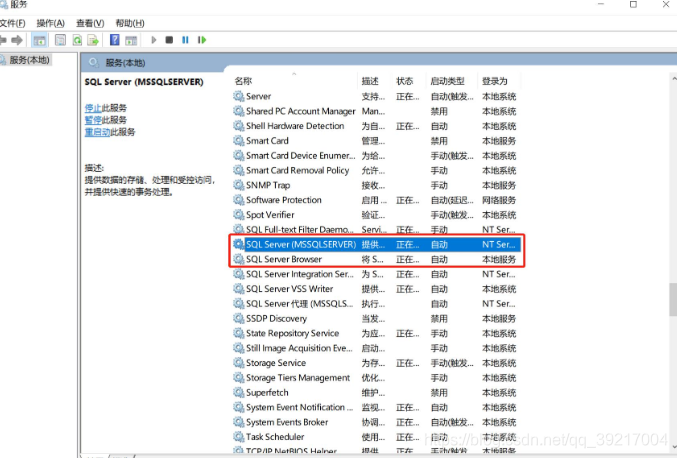Open the Properties toolbar icon
This screenshot has height=458, width=677.
[x=60, y=40]
